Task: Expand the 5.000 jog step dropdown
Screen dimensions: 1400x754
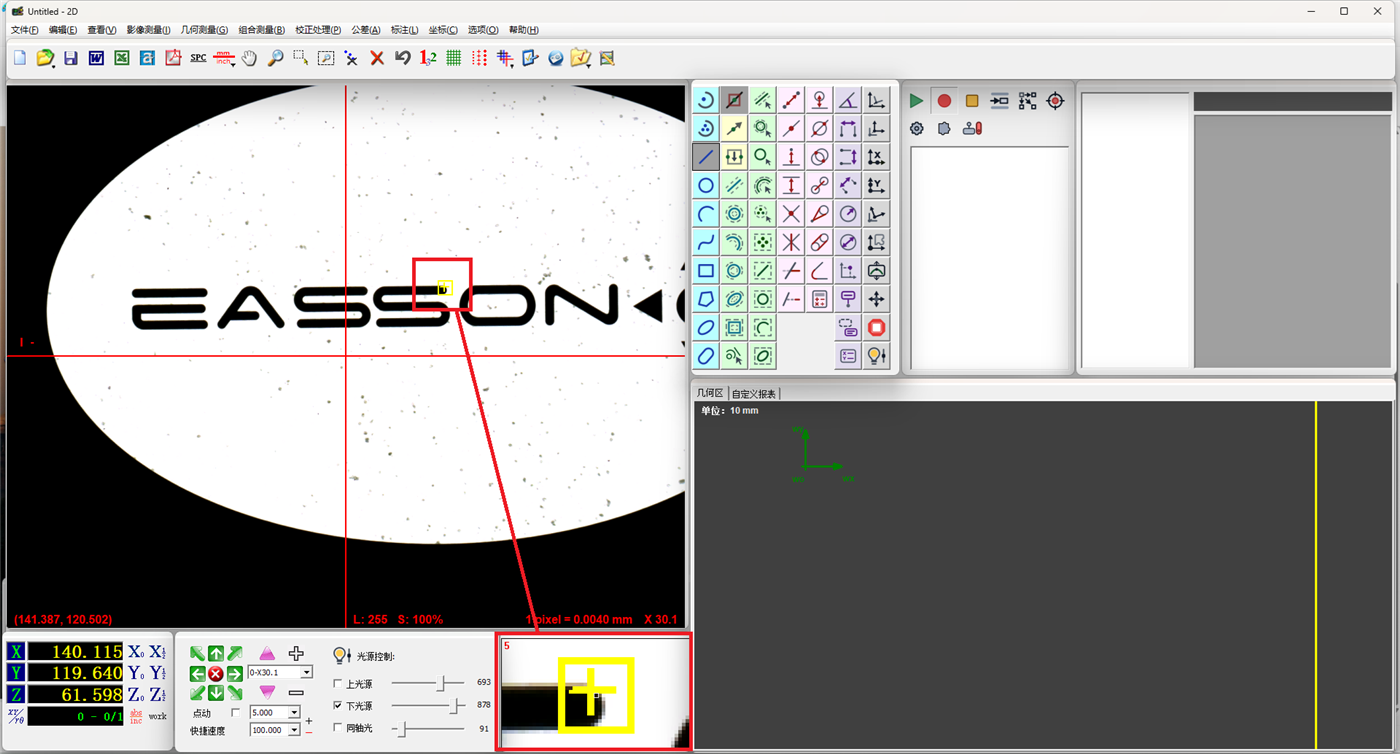Action: pos(294,713)
